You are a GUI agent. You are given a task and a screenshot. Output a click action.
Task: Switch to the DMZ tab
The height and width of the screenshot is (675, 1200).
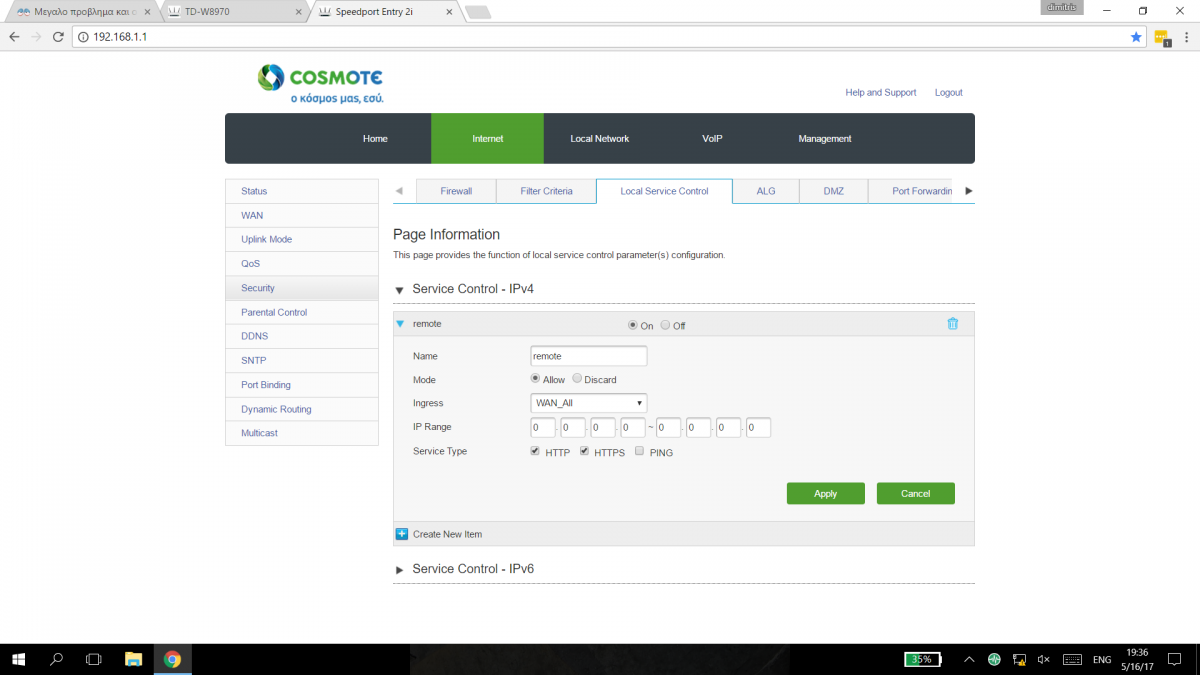point(833,191)
